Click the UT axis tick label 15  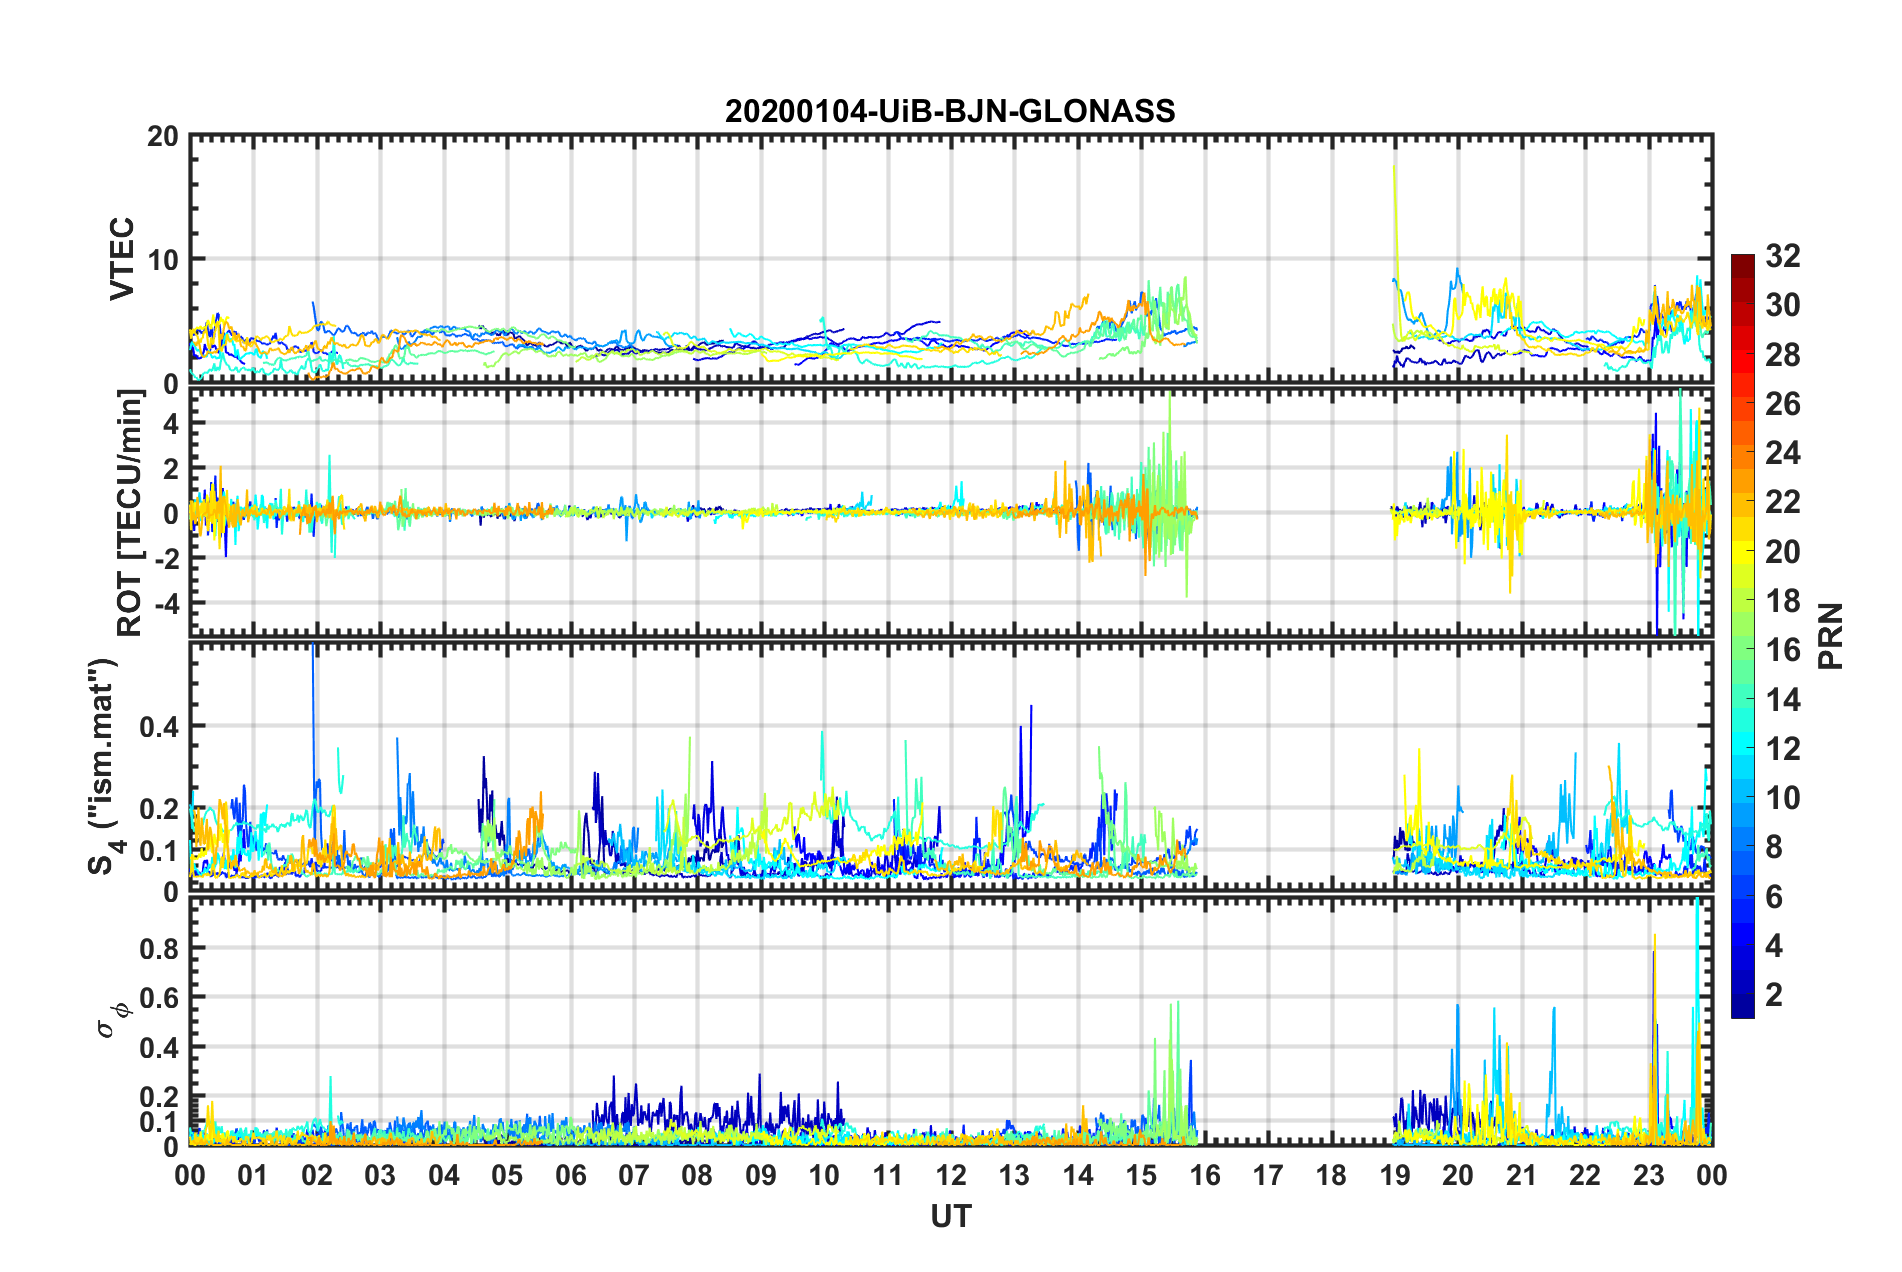pyautogui.click(x=1141, y=1174)
